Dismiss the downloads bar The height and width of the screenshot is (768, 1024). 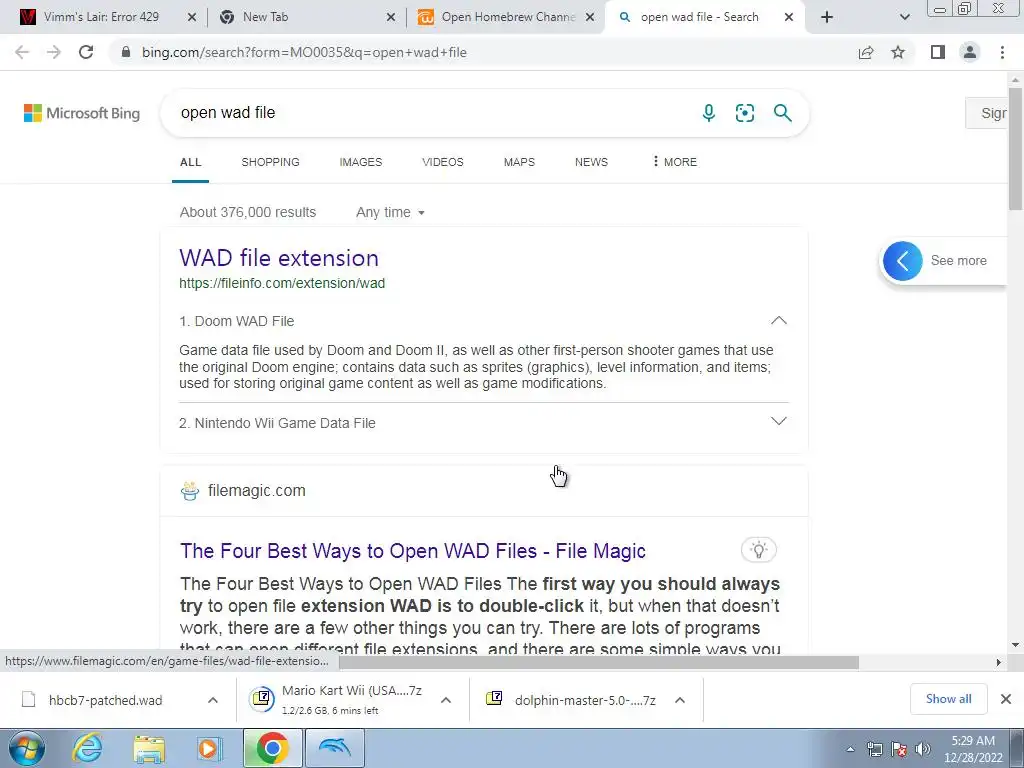tap(1006, 699)
